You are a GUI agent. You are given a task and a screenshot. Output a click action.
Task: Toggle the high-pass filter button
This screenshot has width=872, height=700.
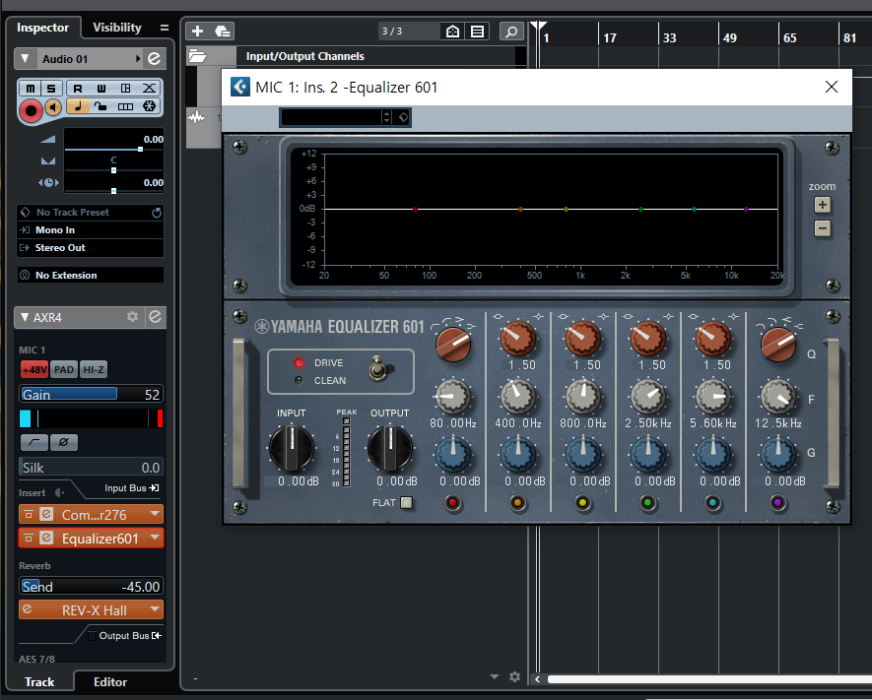pyautogui.click(x=34, y=442)
